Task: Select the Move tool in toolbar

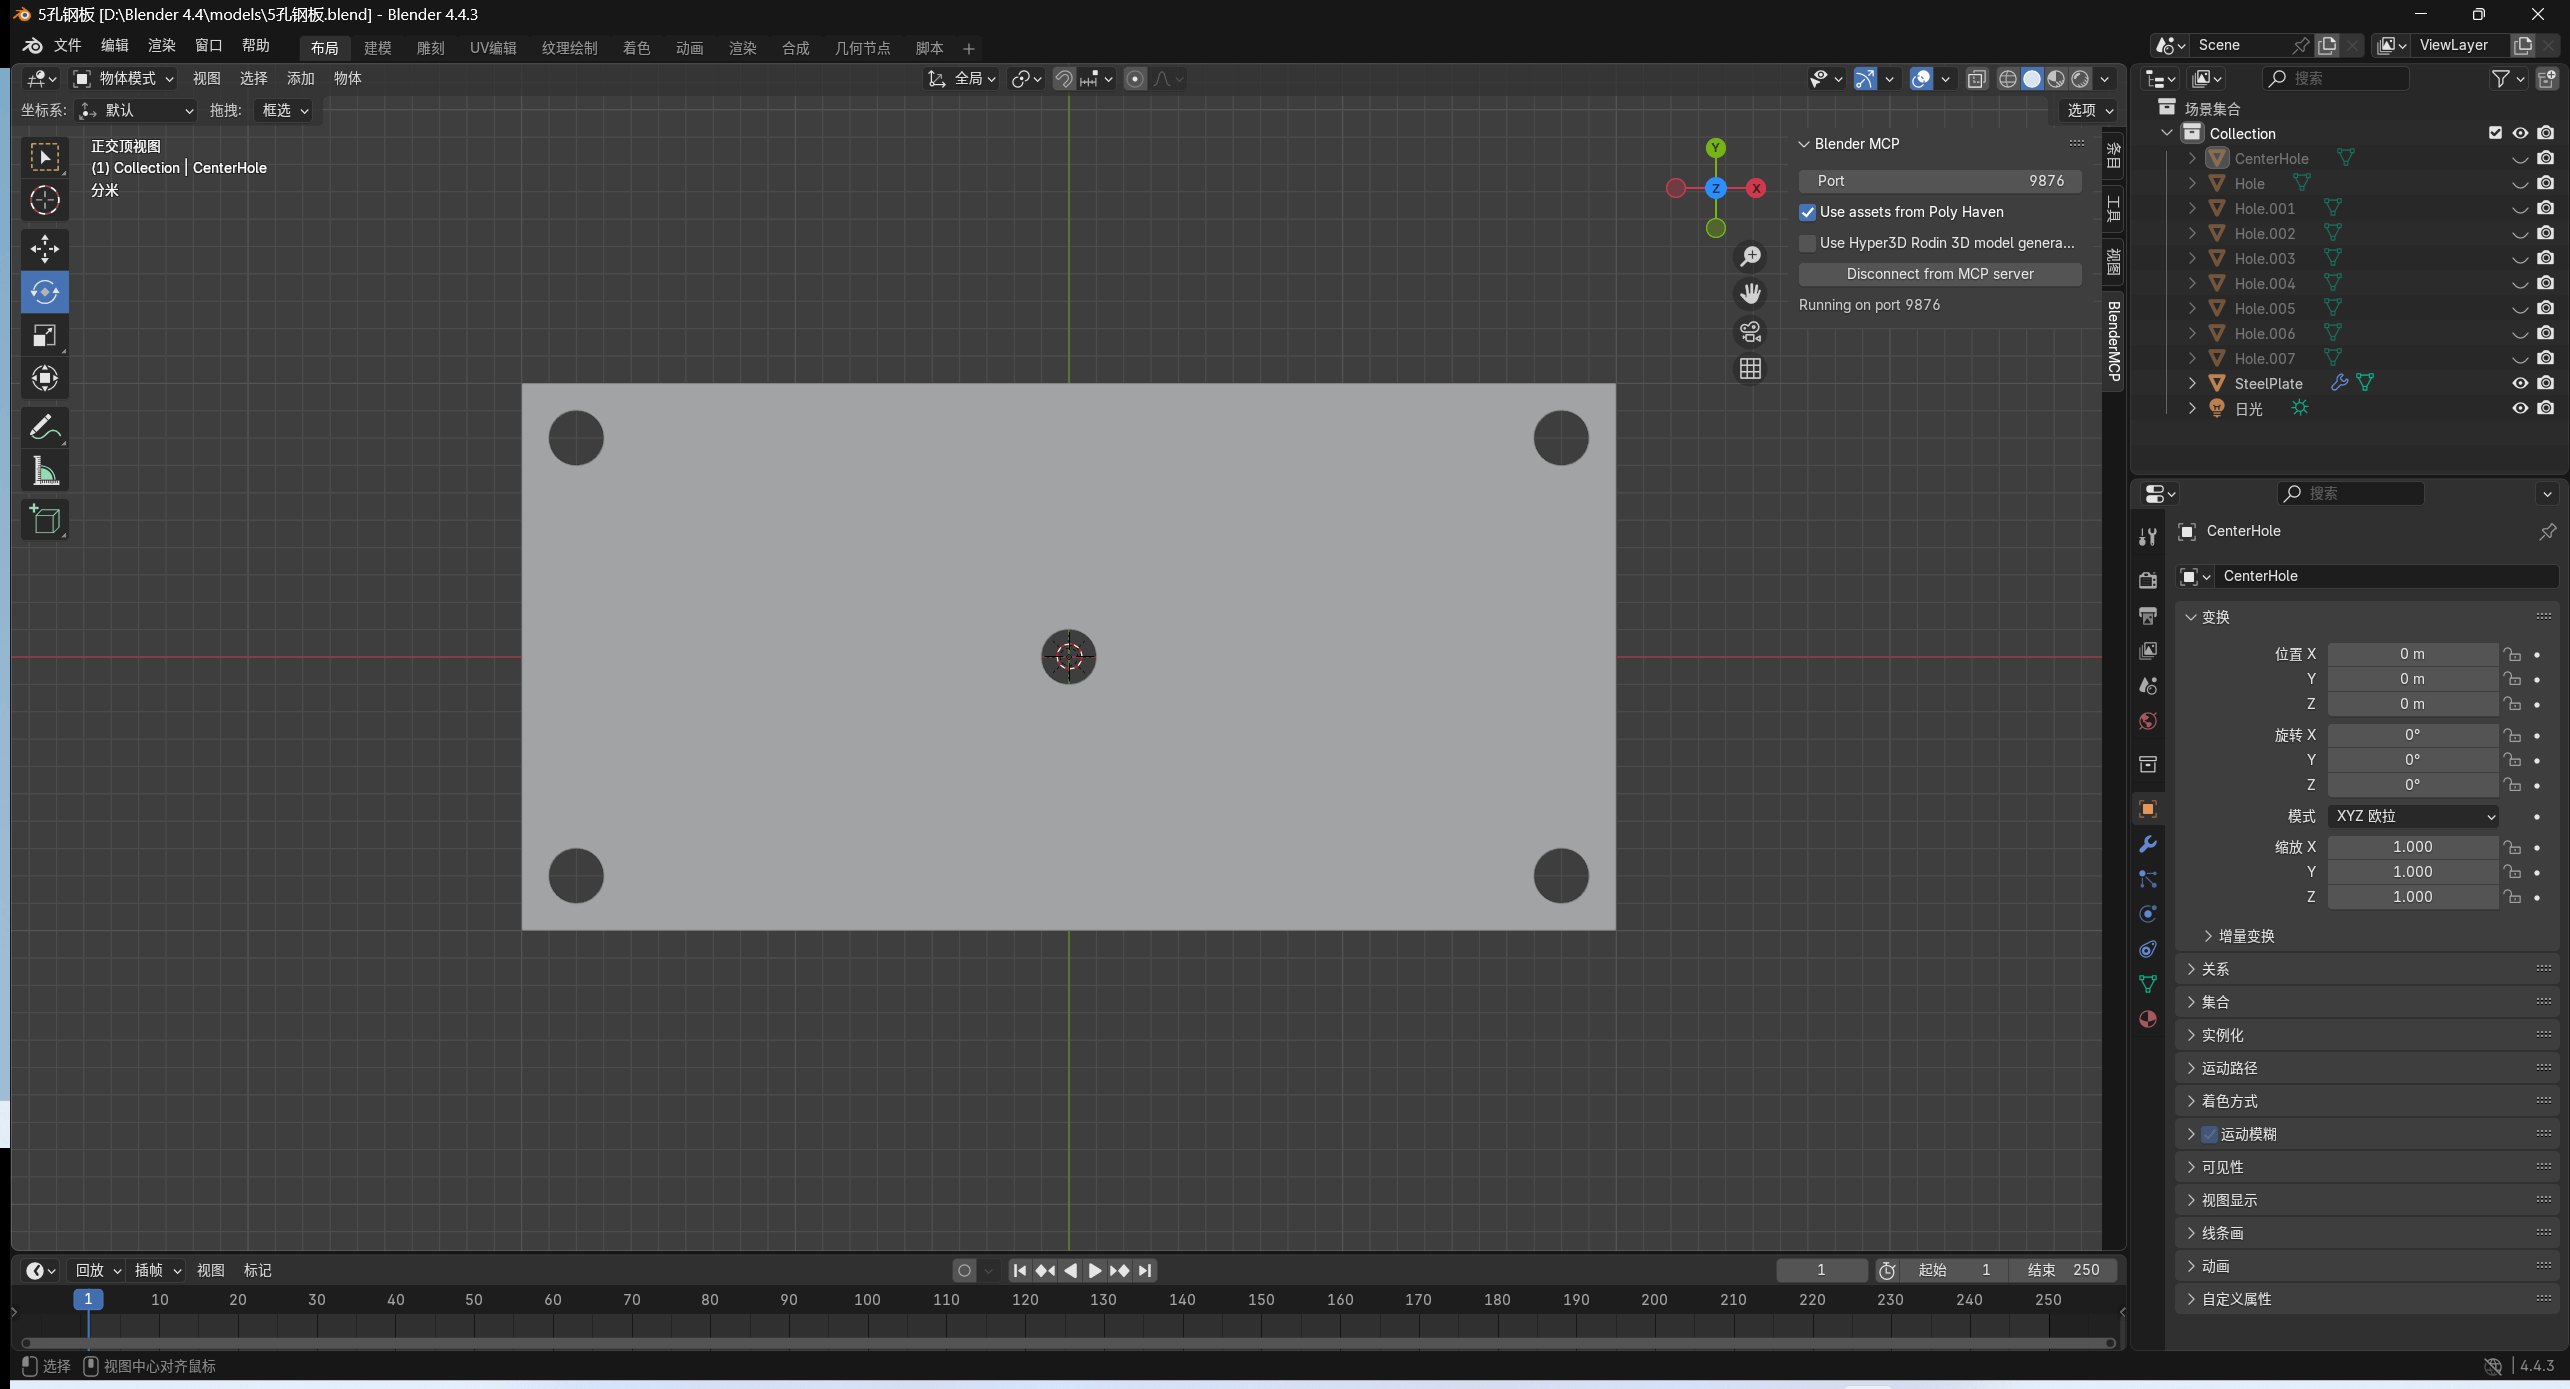Action: pyautogui.click(x=44, y=249)
